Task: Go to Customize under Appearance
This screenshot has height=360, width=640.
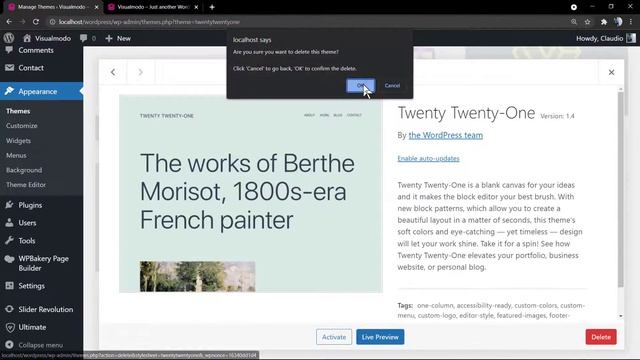Action: click(22, 126)
